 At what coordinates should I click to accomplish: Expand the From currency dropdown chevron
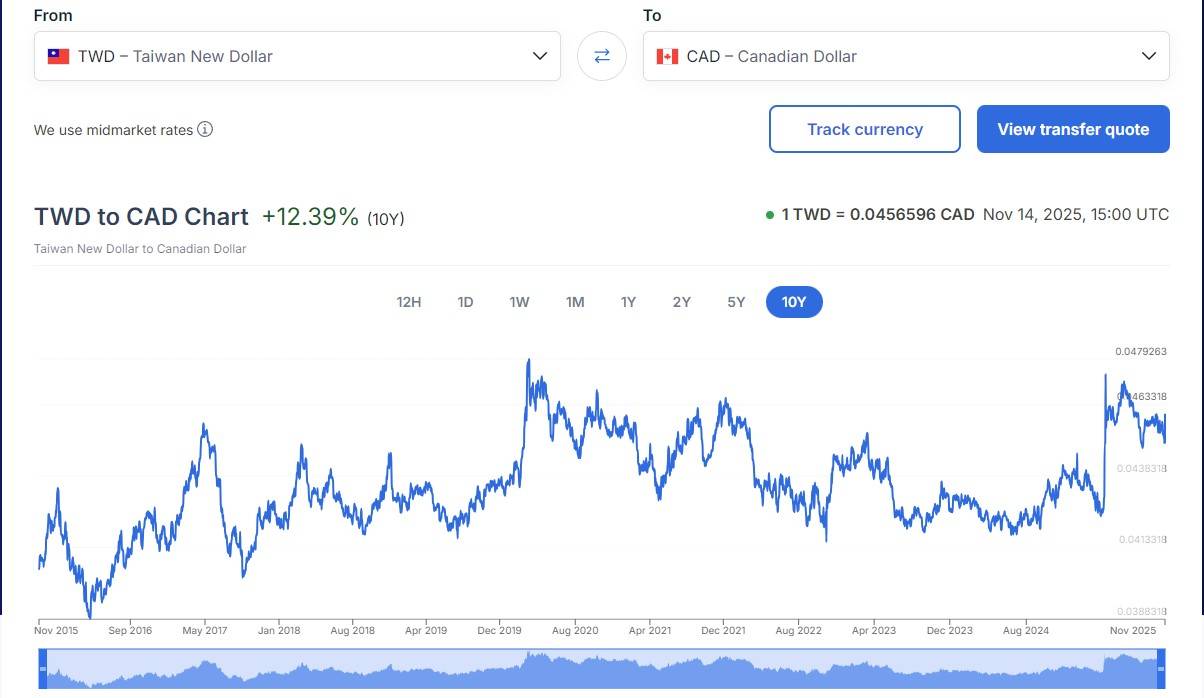pyautogui.click(x=540, y=56)
